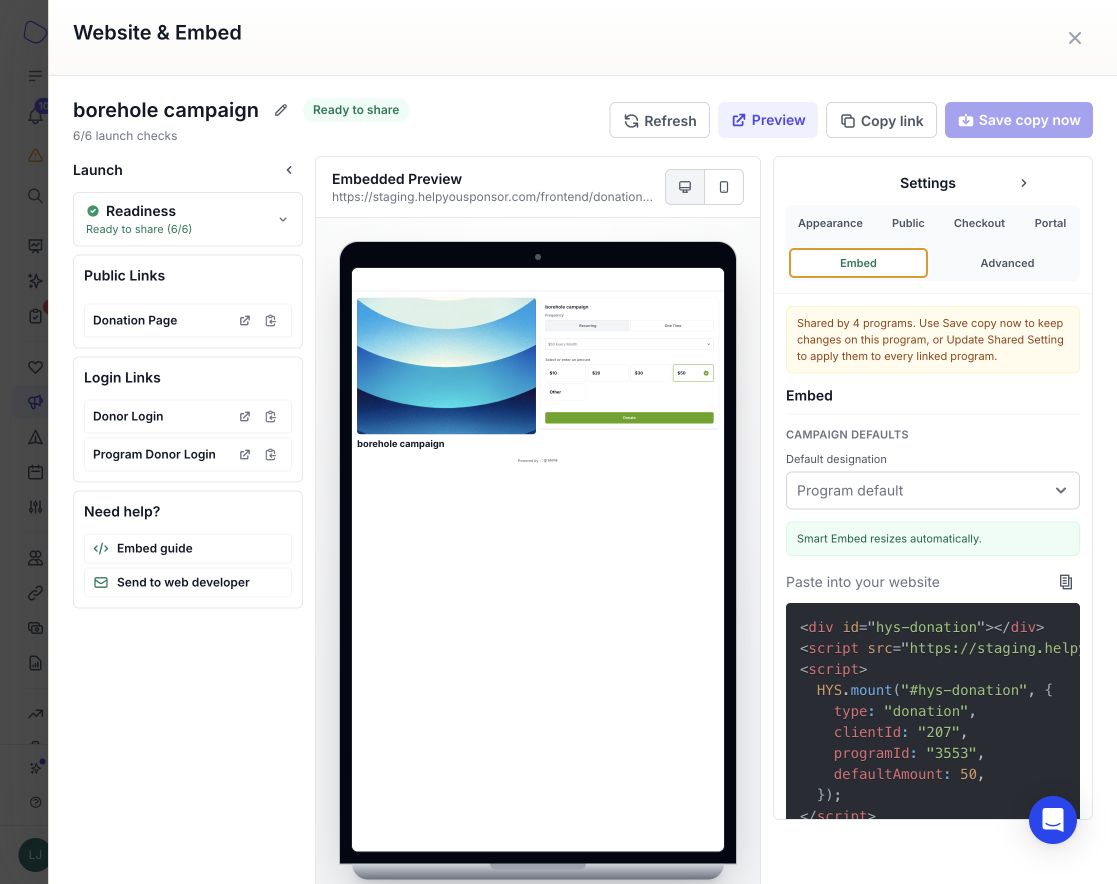Open the Embed guide

(x=188, y=548)
